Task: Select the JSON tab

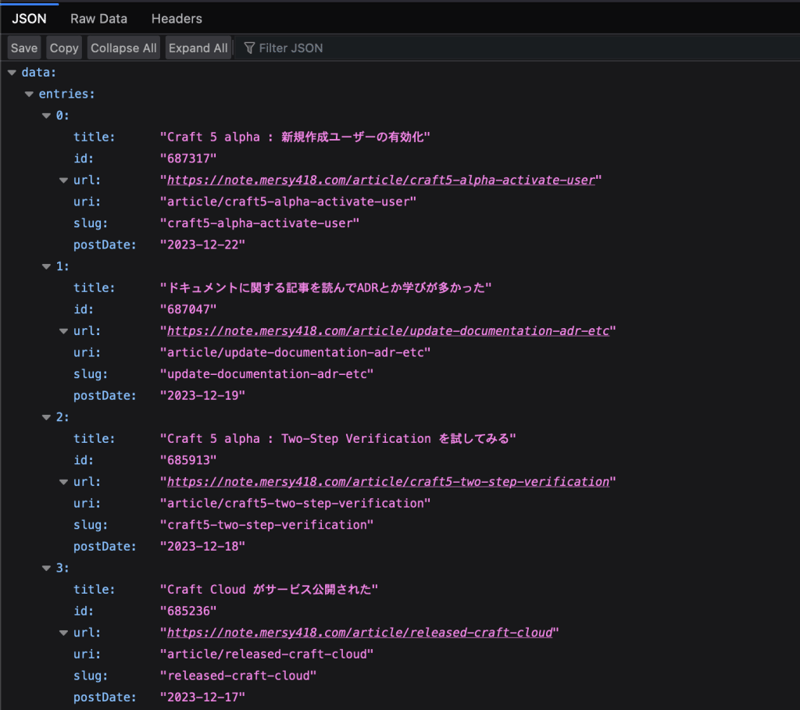Action: [x=29, y=18]
